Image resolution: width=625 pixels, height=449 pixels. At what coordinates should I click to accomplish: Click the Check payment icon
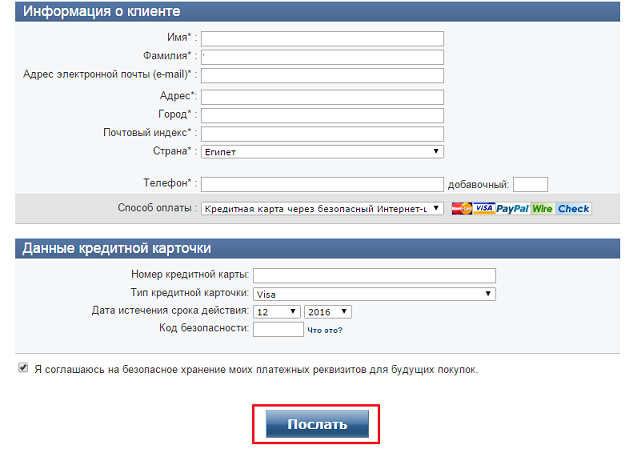click(x=573, y=208)
